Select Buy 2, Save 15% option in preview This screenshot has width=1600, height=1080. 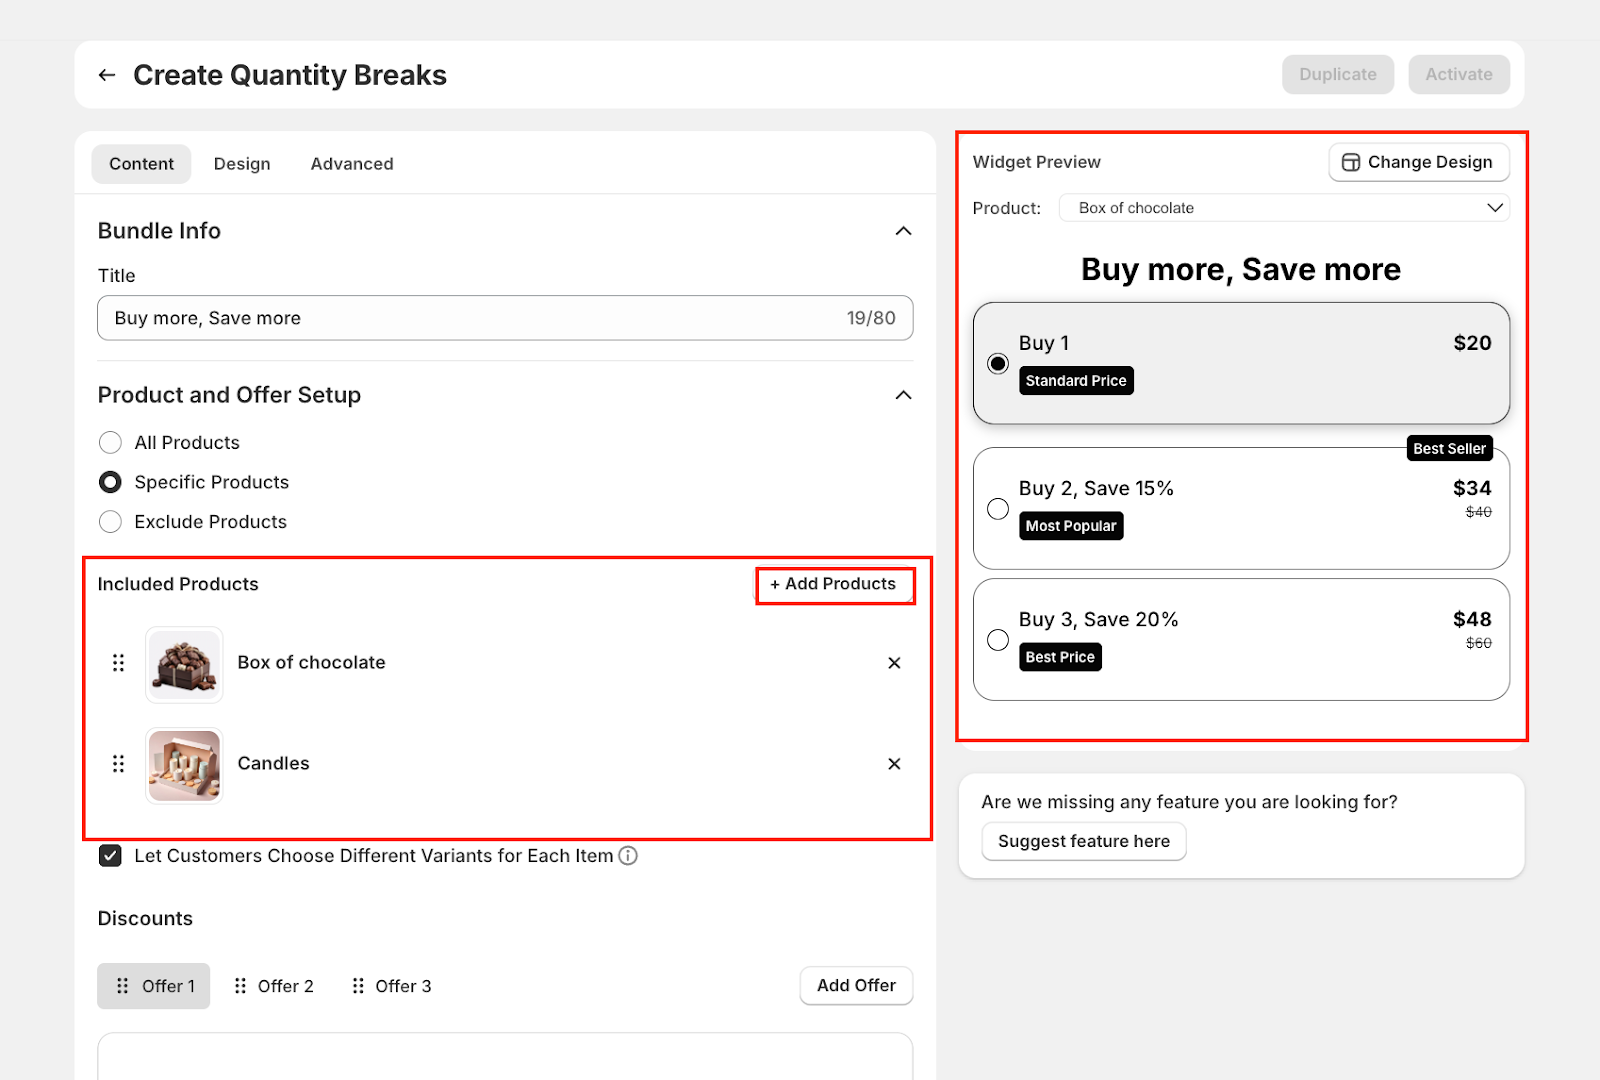point(997,509)
